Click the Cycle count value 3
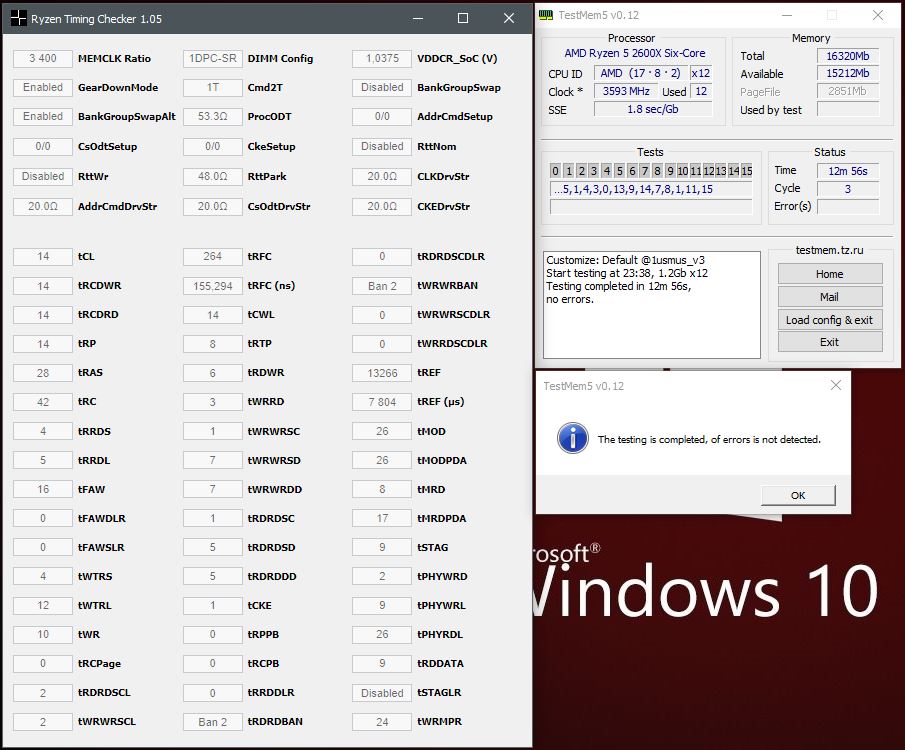Screen dimensions: 905x750 848,189
